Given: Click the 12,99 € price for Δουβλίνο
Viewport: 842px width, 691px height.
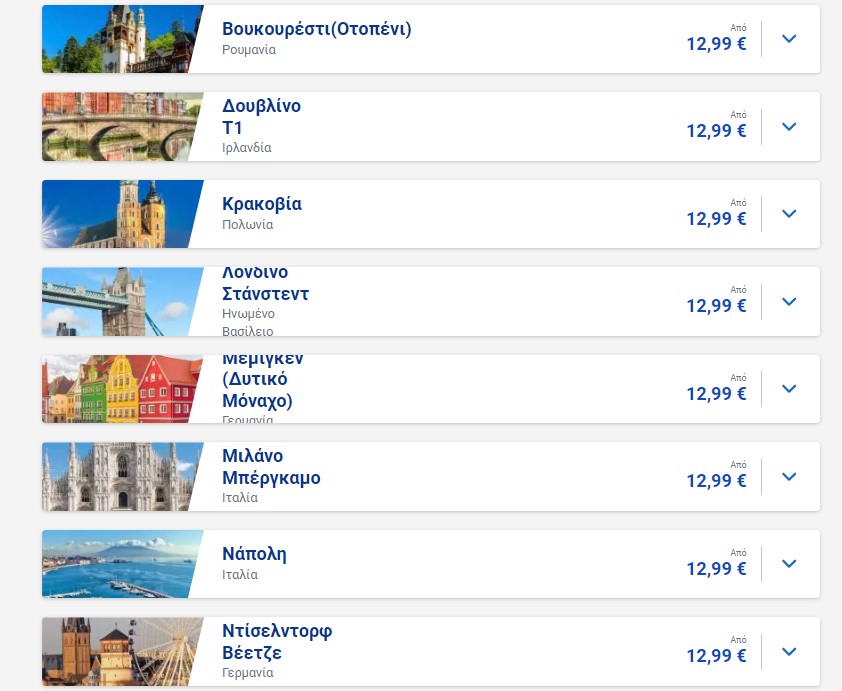Looking at the screenshot, I should 716,130.
